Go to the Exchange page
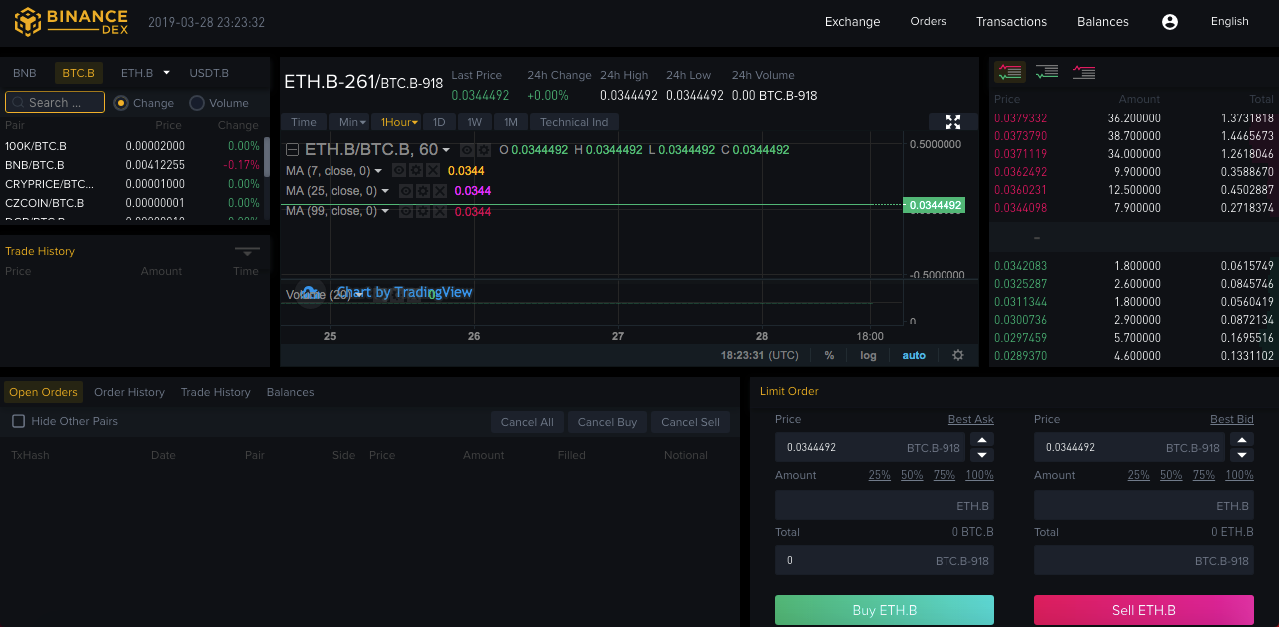1279x627 pixels. (852, 21)
